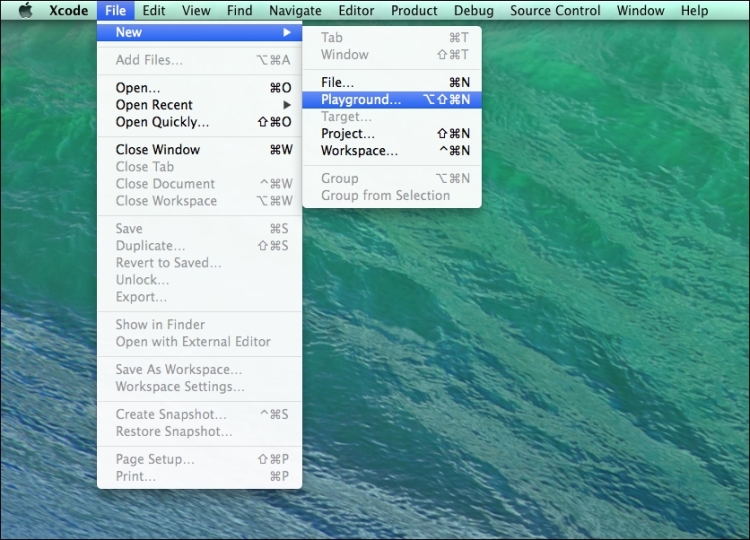Open the Debug menu

(x=474, y=10)
